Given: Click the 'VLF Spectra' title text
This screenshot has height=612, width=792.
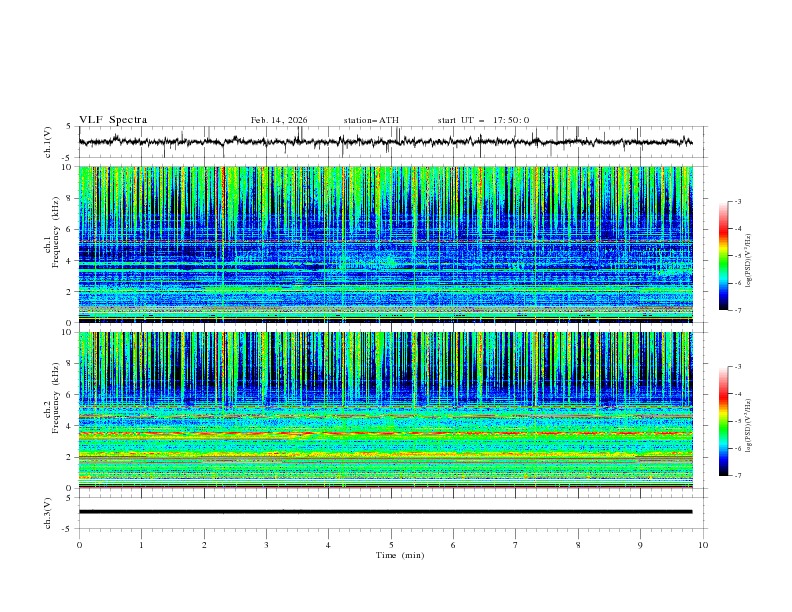Looking at the screenshot, I should coord(113,120).
